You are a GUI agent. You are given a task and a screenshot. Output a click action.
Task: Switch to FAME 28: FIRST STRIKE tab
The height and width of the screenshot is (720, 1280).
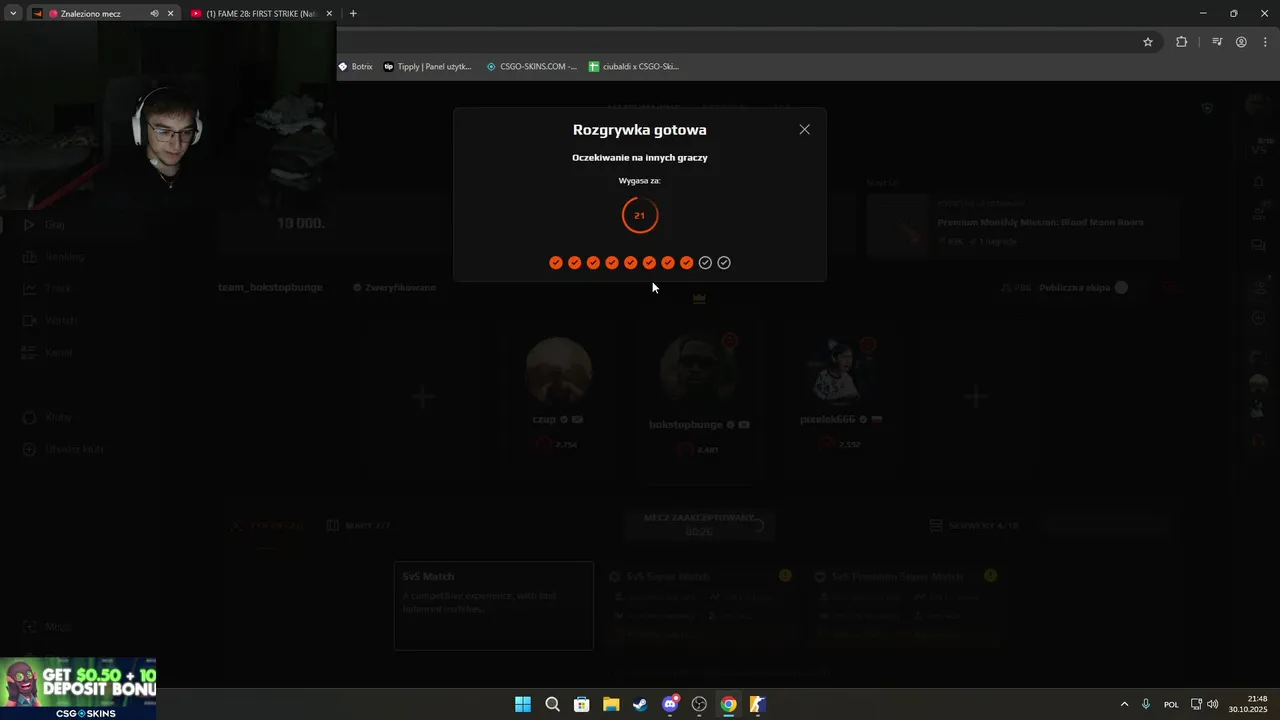tap(261, 14)
